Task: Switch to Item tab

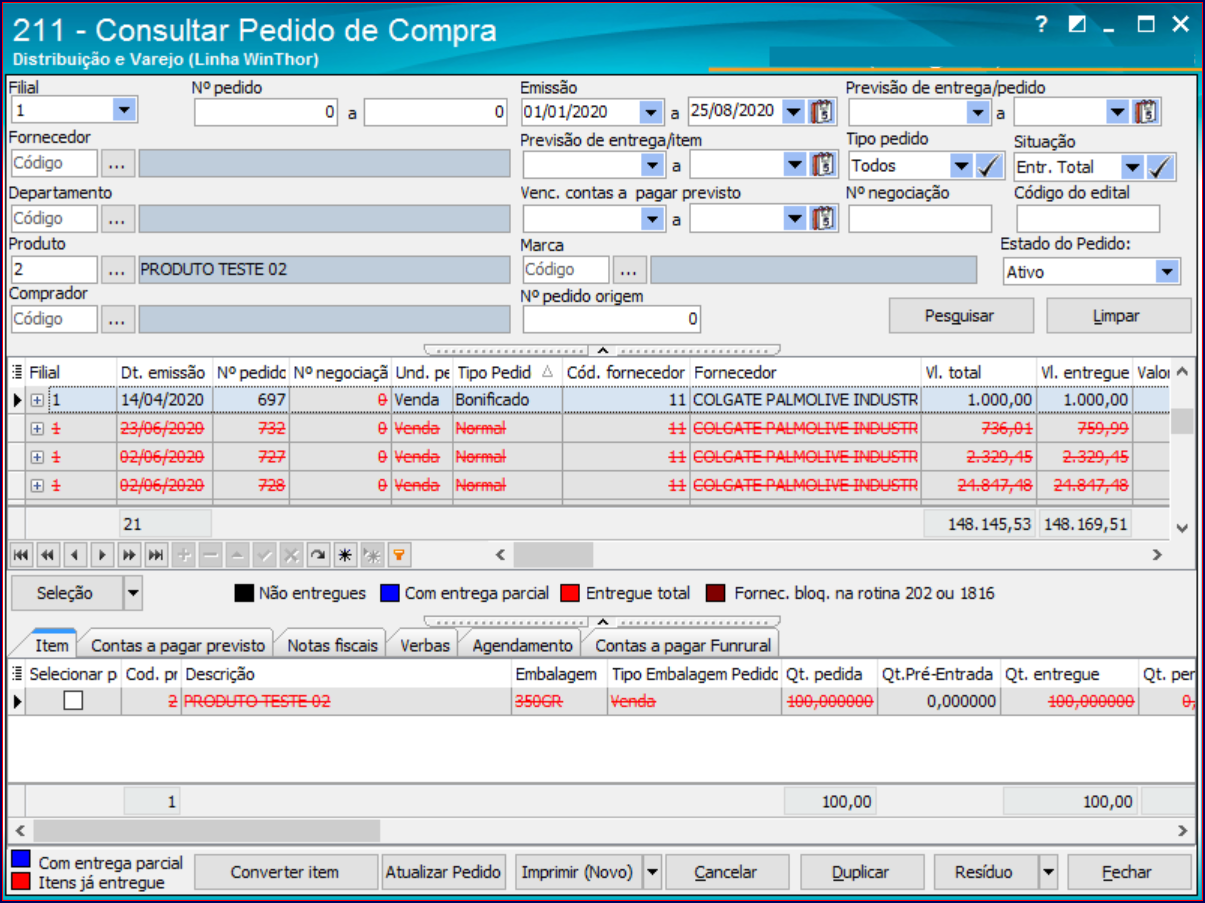Action: click(52, 645)
